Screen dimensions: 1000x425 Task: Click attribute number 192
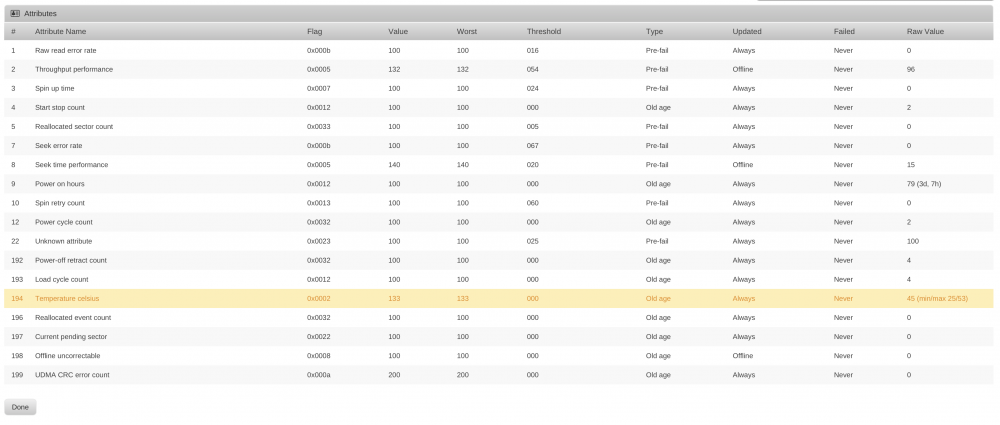click(x=17, y=261)
